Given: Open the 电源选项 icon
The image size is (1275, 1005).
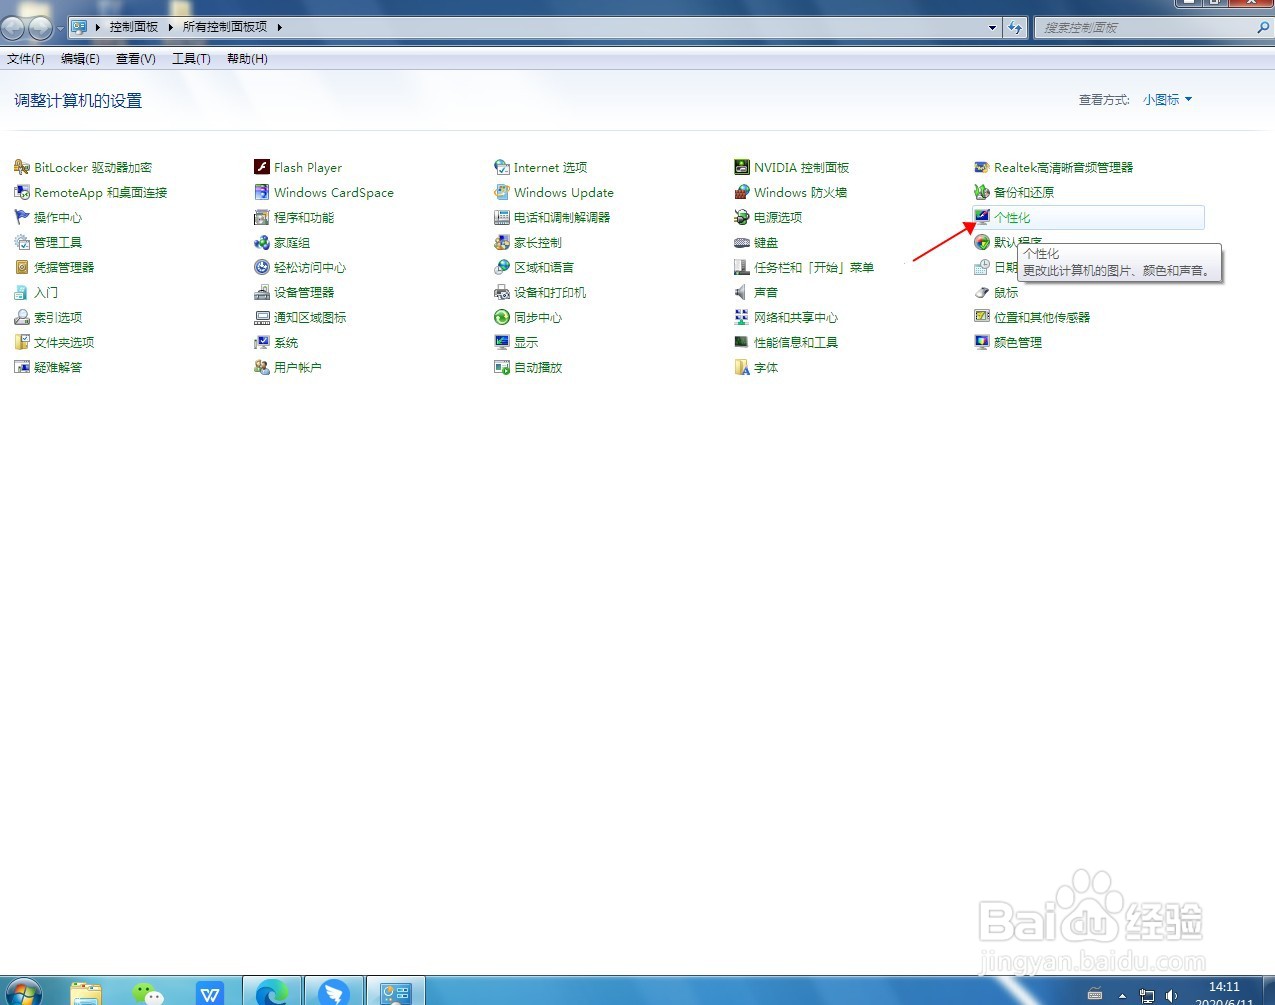Looking at the screenshot, I should tap(742, 217).
